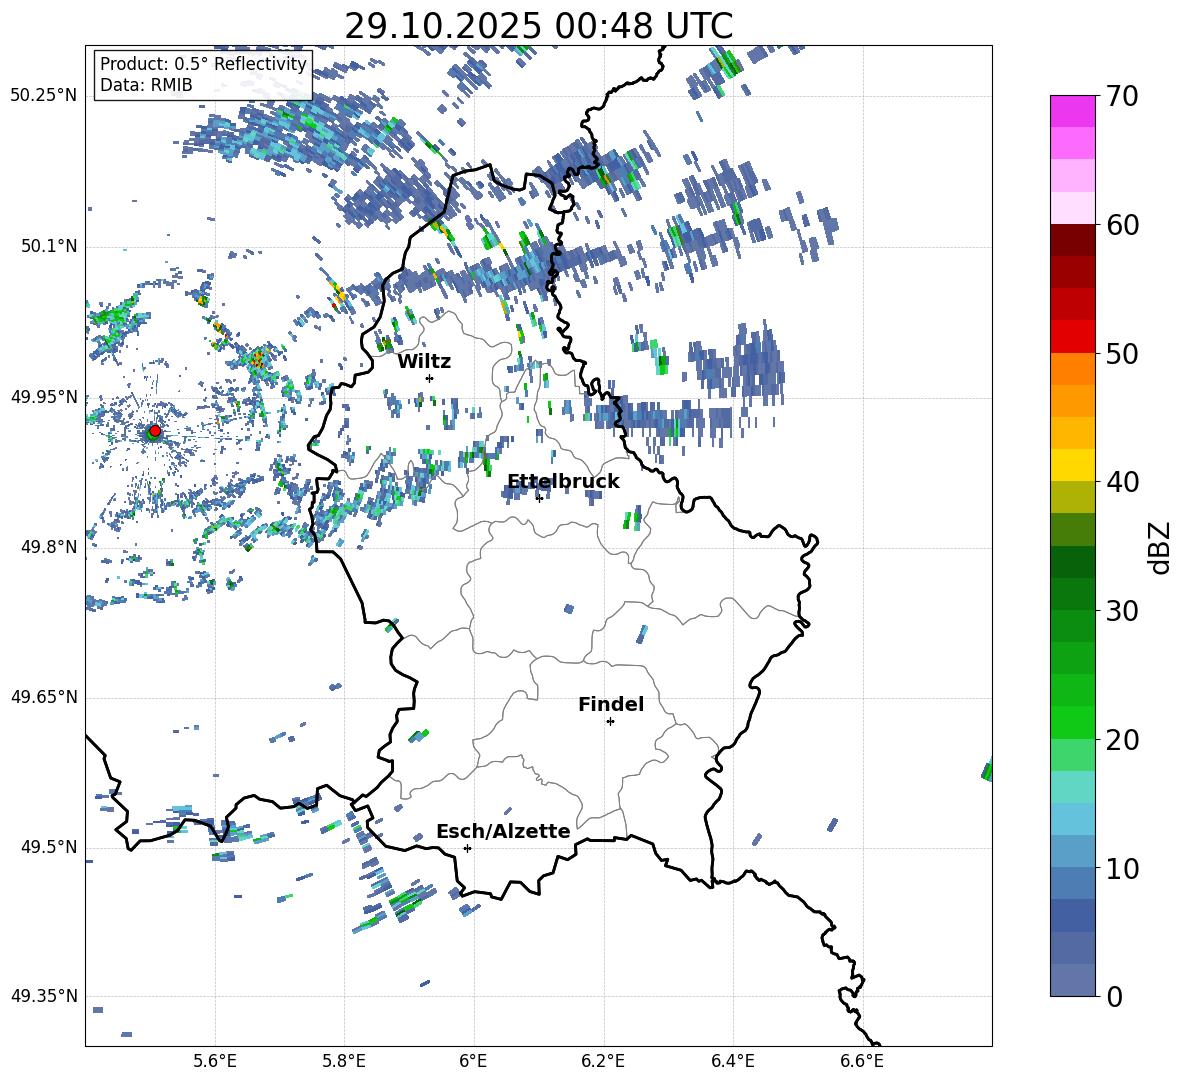
Task: Click the 49.8°N latitude label
Action: click(48, 547)
